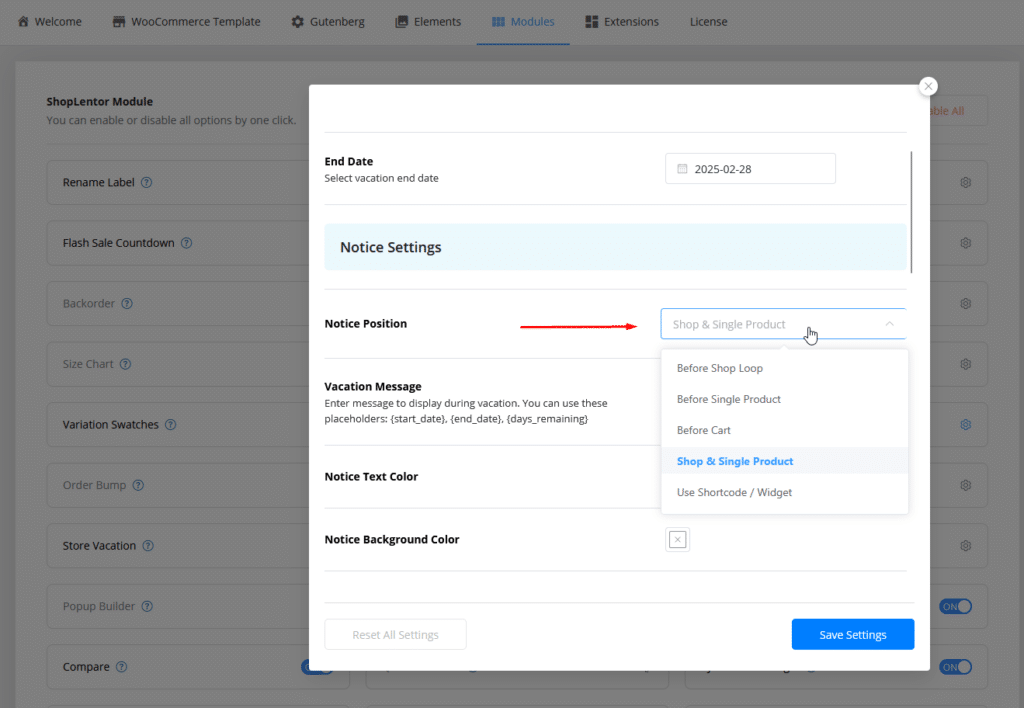Click help icon next to Size Chart

click(125, 364)
